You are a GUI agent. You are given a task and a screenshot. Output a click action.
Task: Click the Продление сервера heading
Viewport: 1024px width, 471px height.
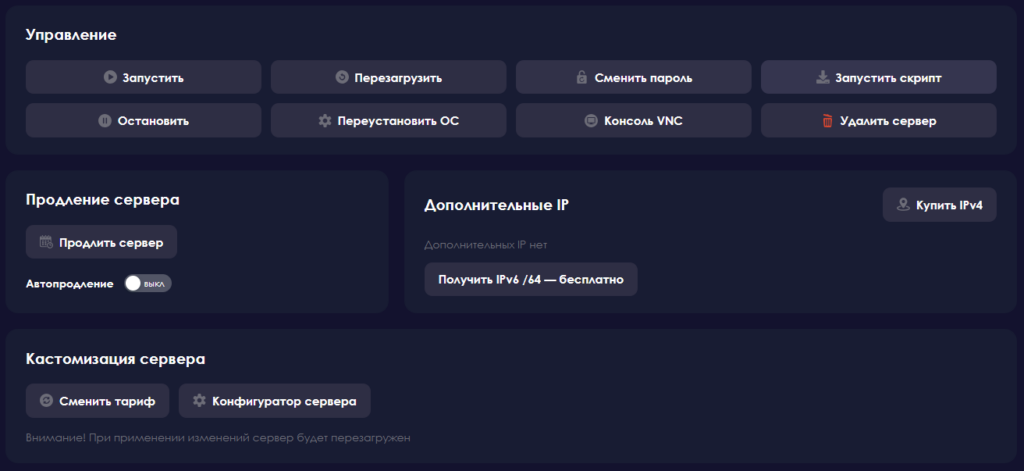pyautogui.click(x=103, y=200)
